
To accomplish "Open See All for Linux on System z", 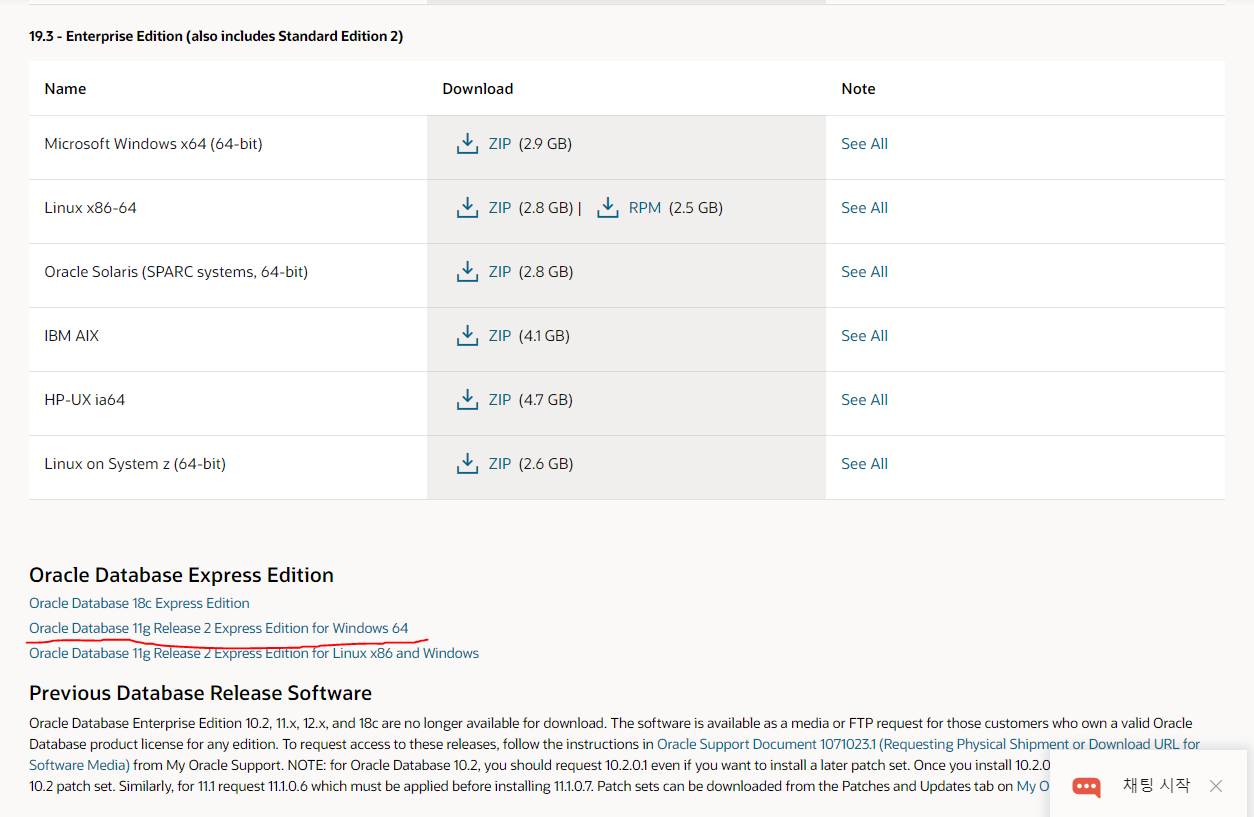I will coord(864,464).
